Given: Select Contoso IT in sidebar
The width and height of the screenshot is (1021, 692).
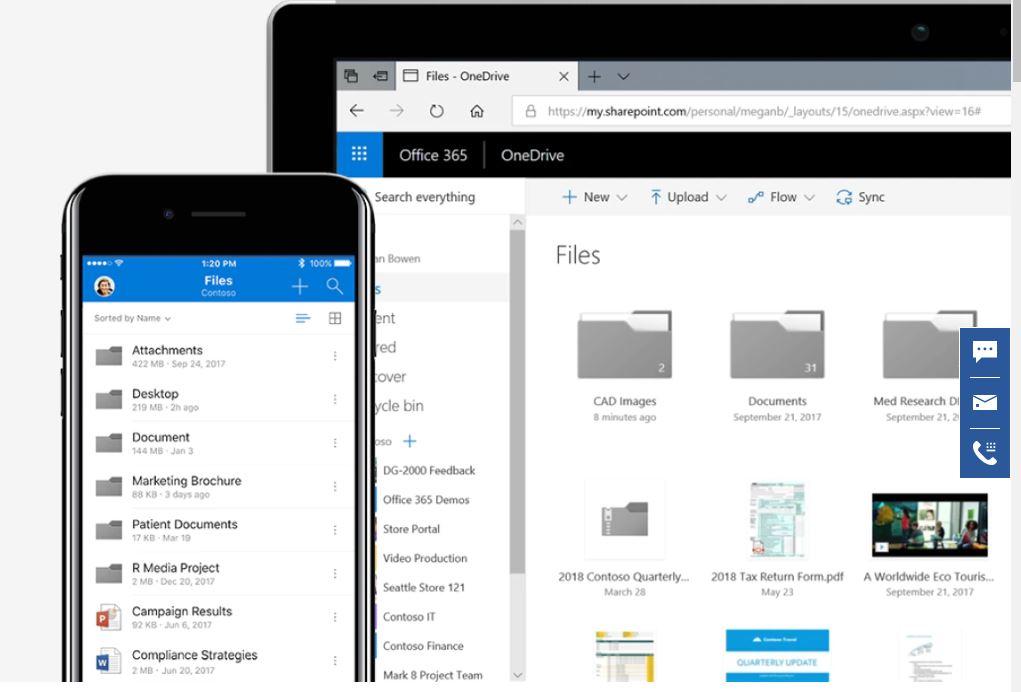Looking at the screenshot, I should [x=409, y=616].
